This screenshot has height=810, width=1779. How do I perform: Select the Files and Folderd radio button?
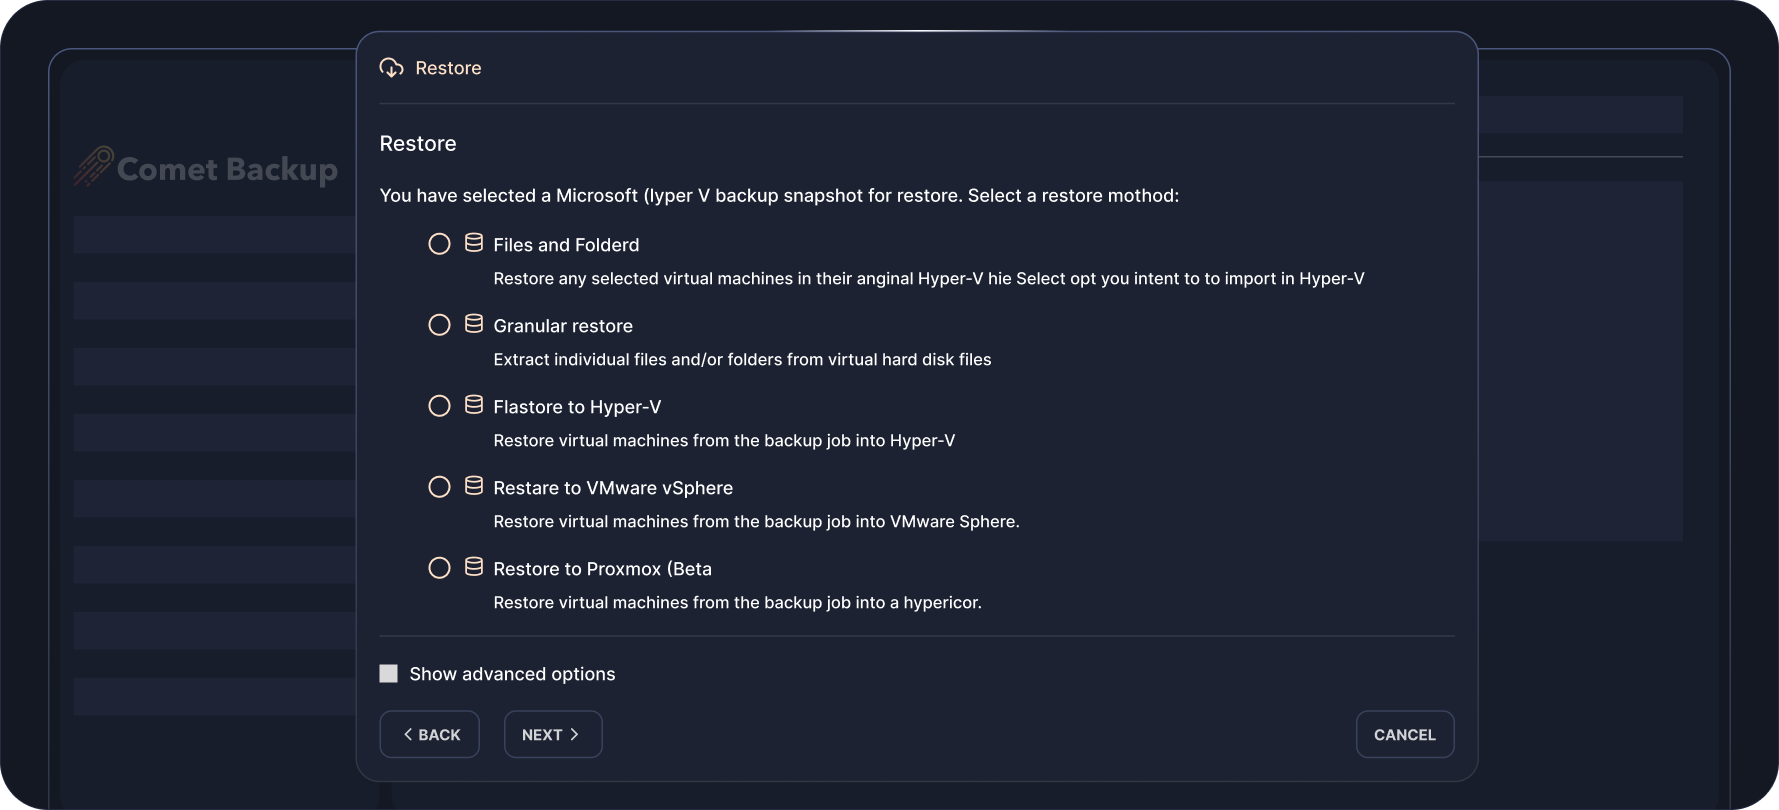[x=439, y=244]
